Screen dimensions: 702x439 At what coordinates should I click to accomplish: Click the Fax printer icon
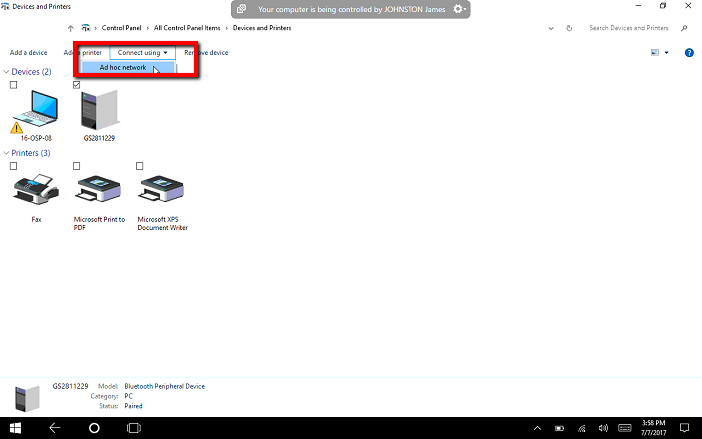[36, 190]
